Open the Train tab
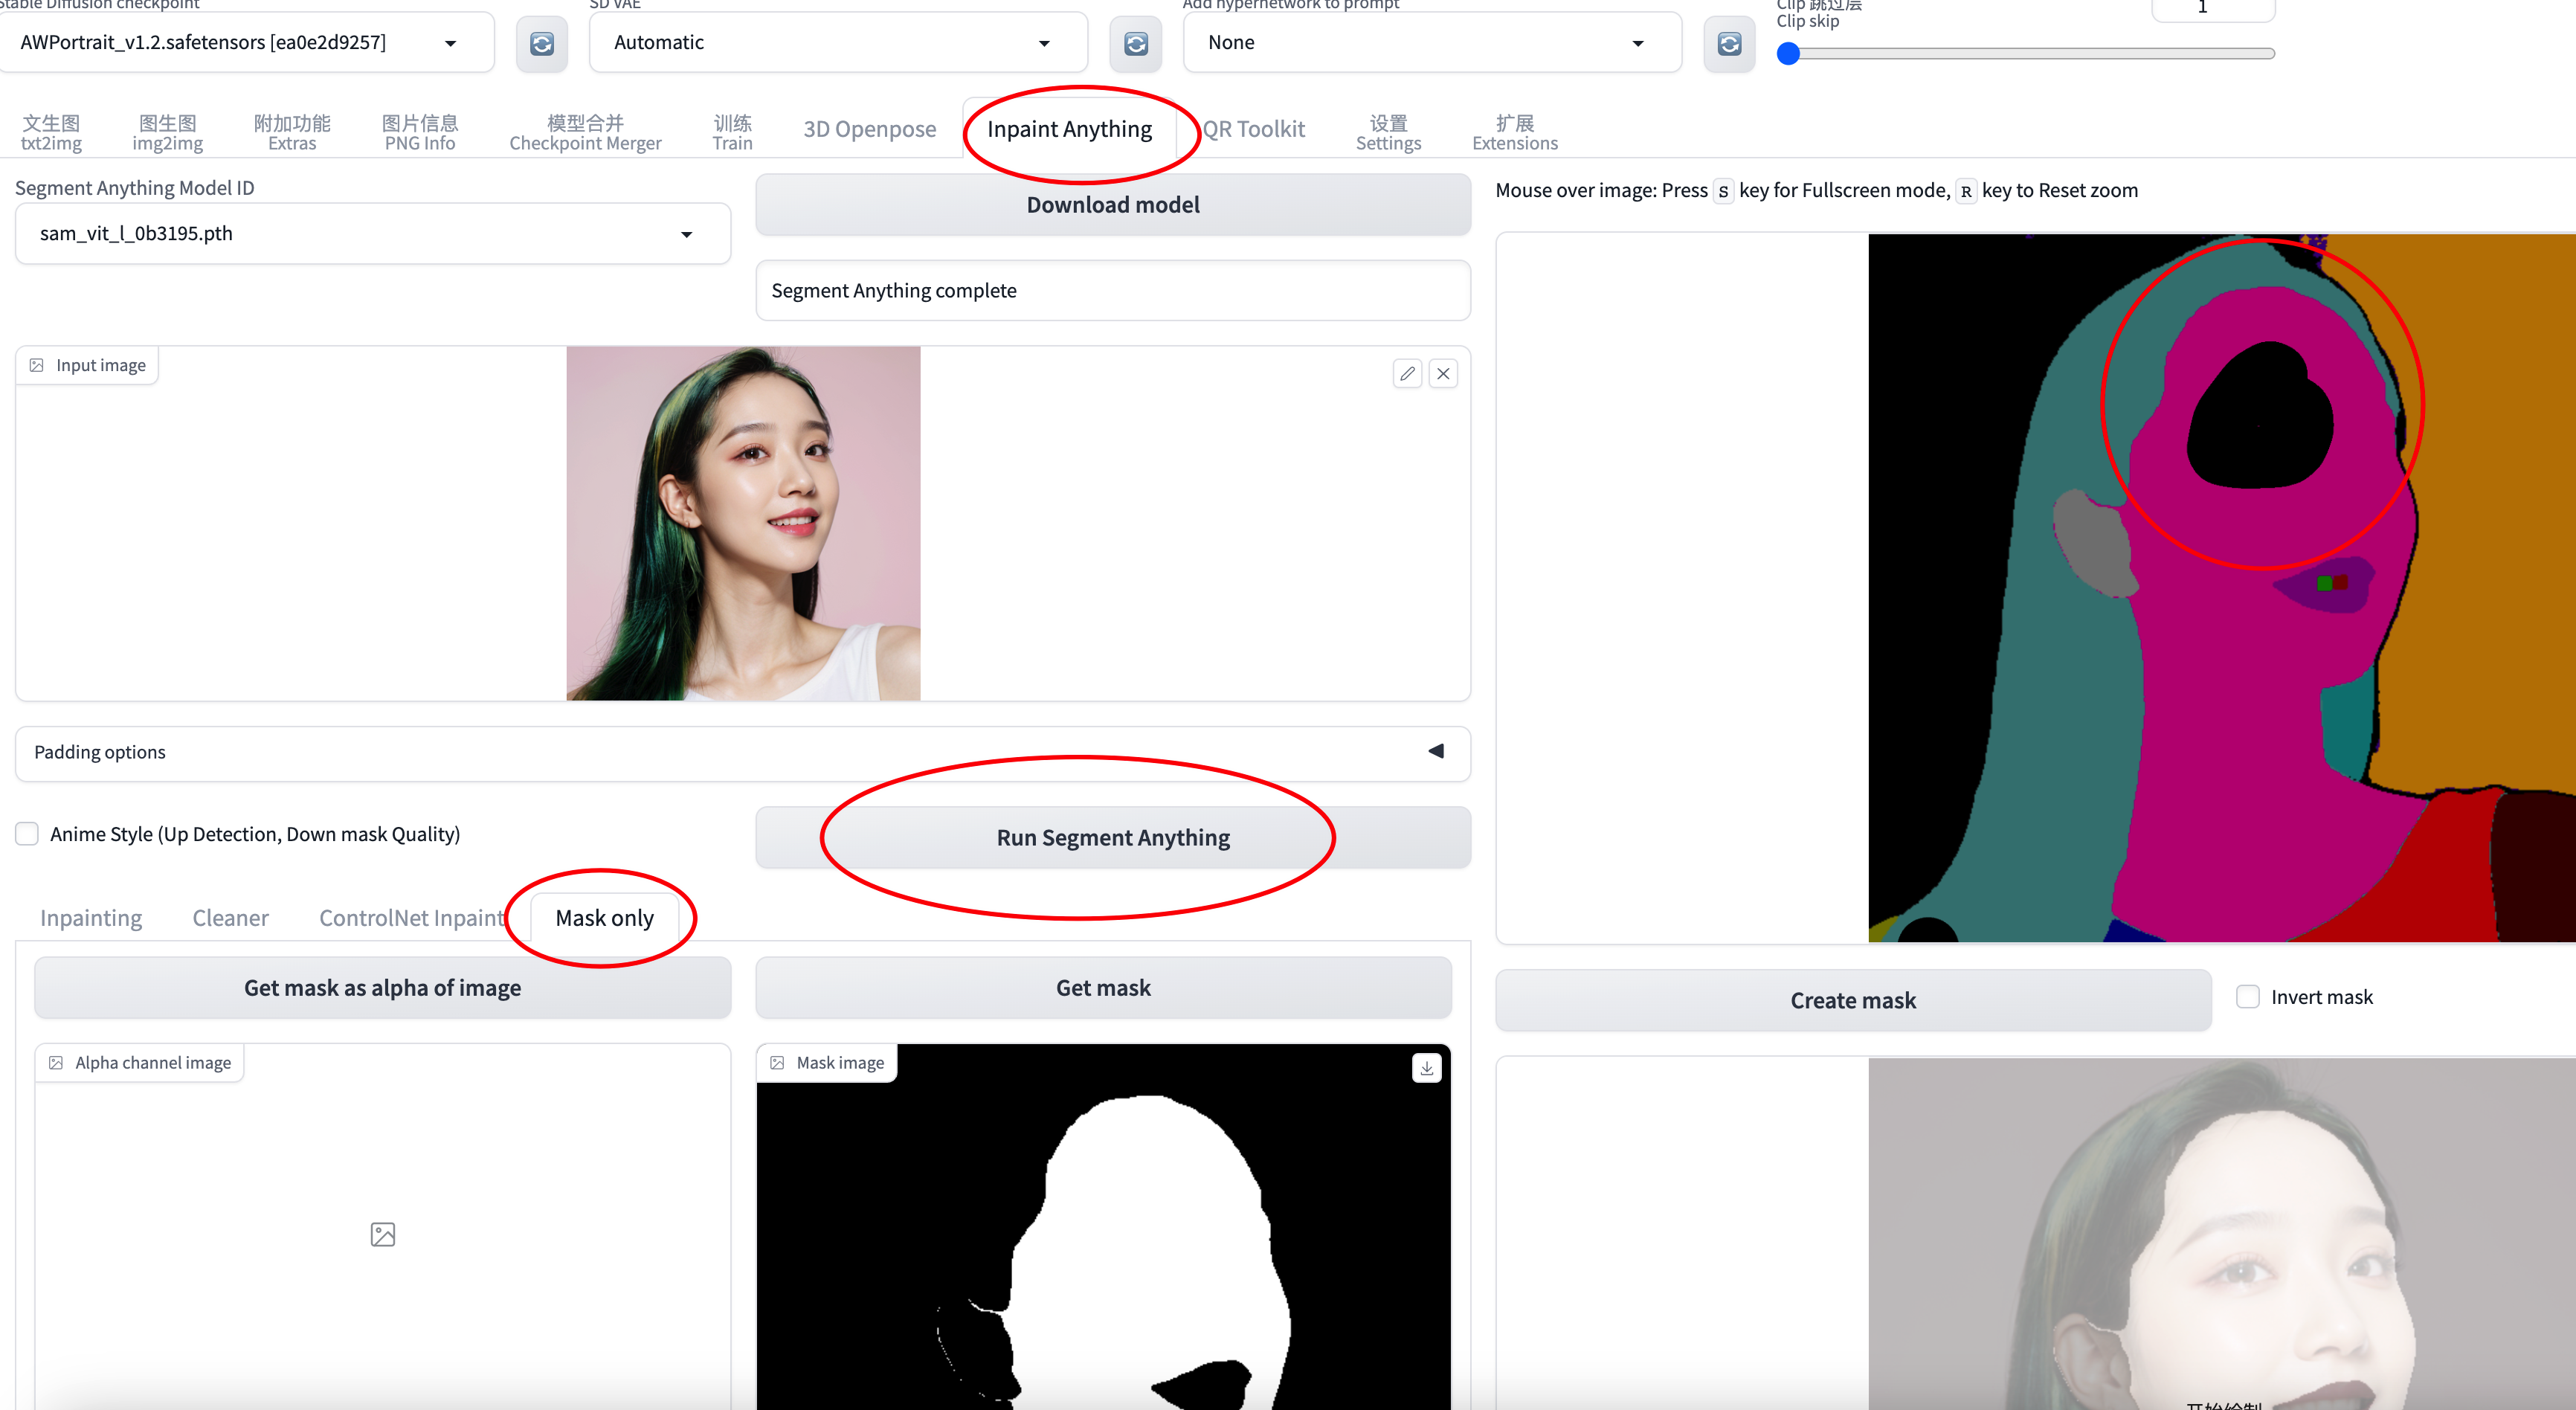Viewport: 2576px width, 1410px height. point(732,132)
